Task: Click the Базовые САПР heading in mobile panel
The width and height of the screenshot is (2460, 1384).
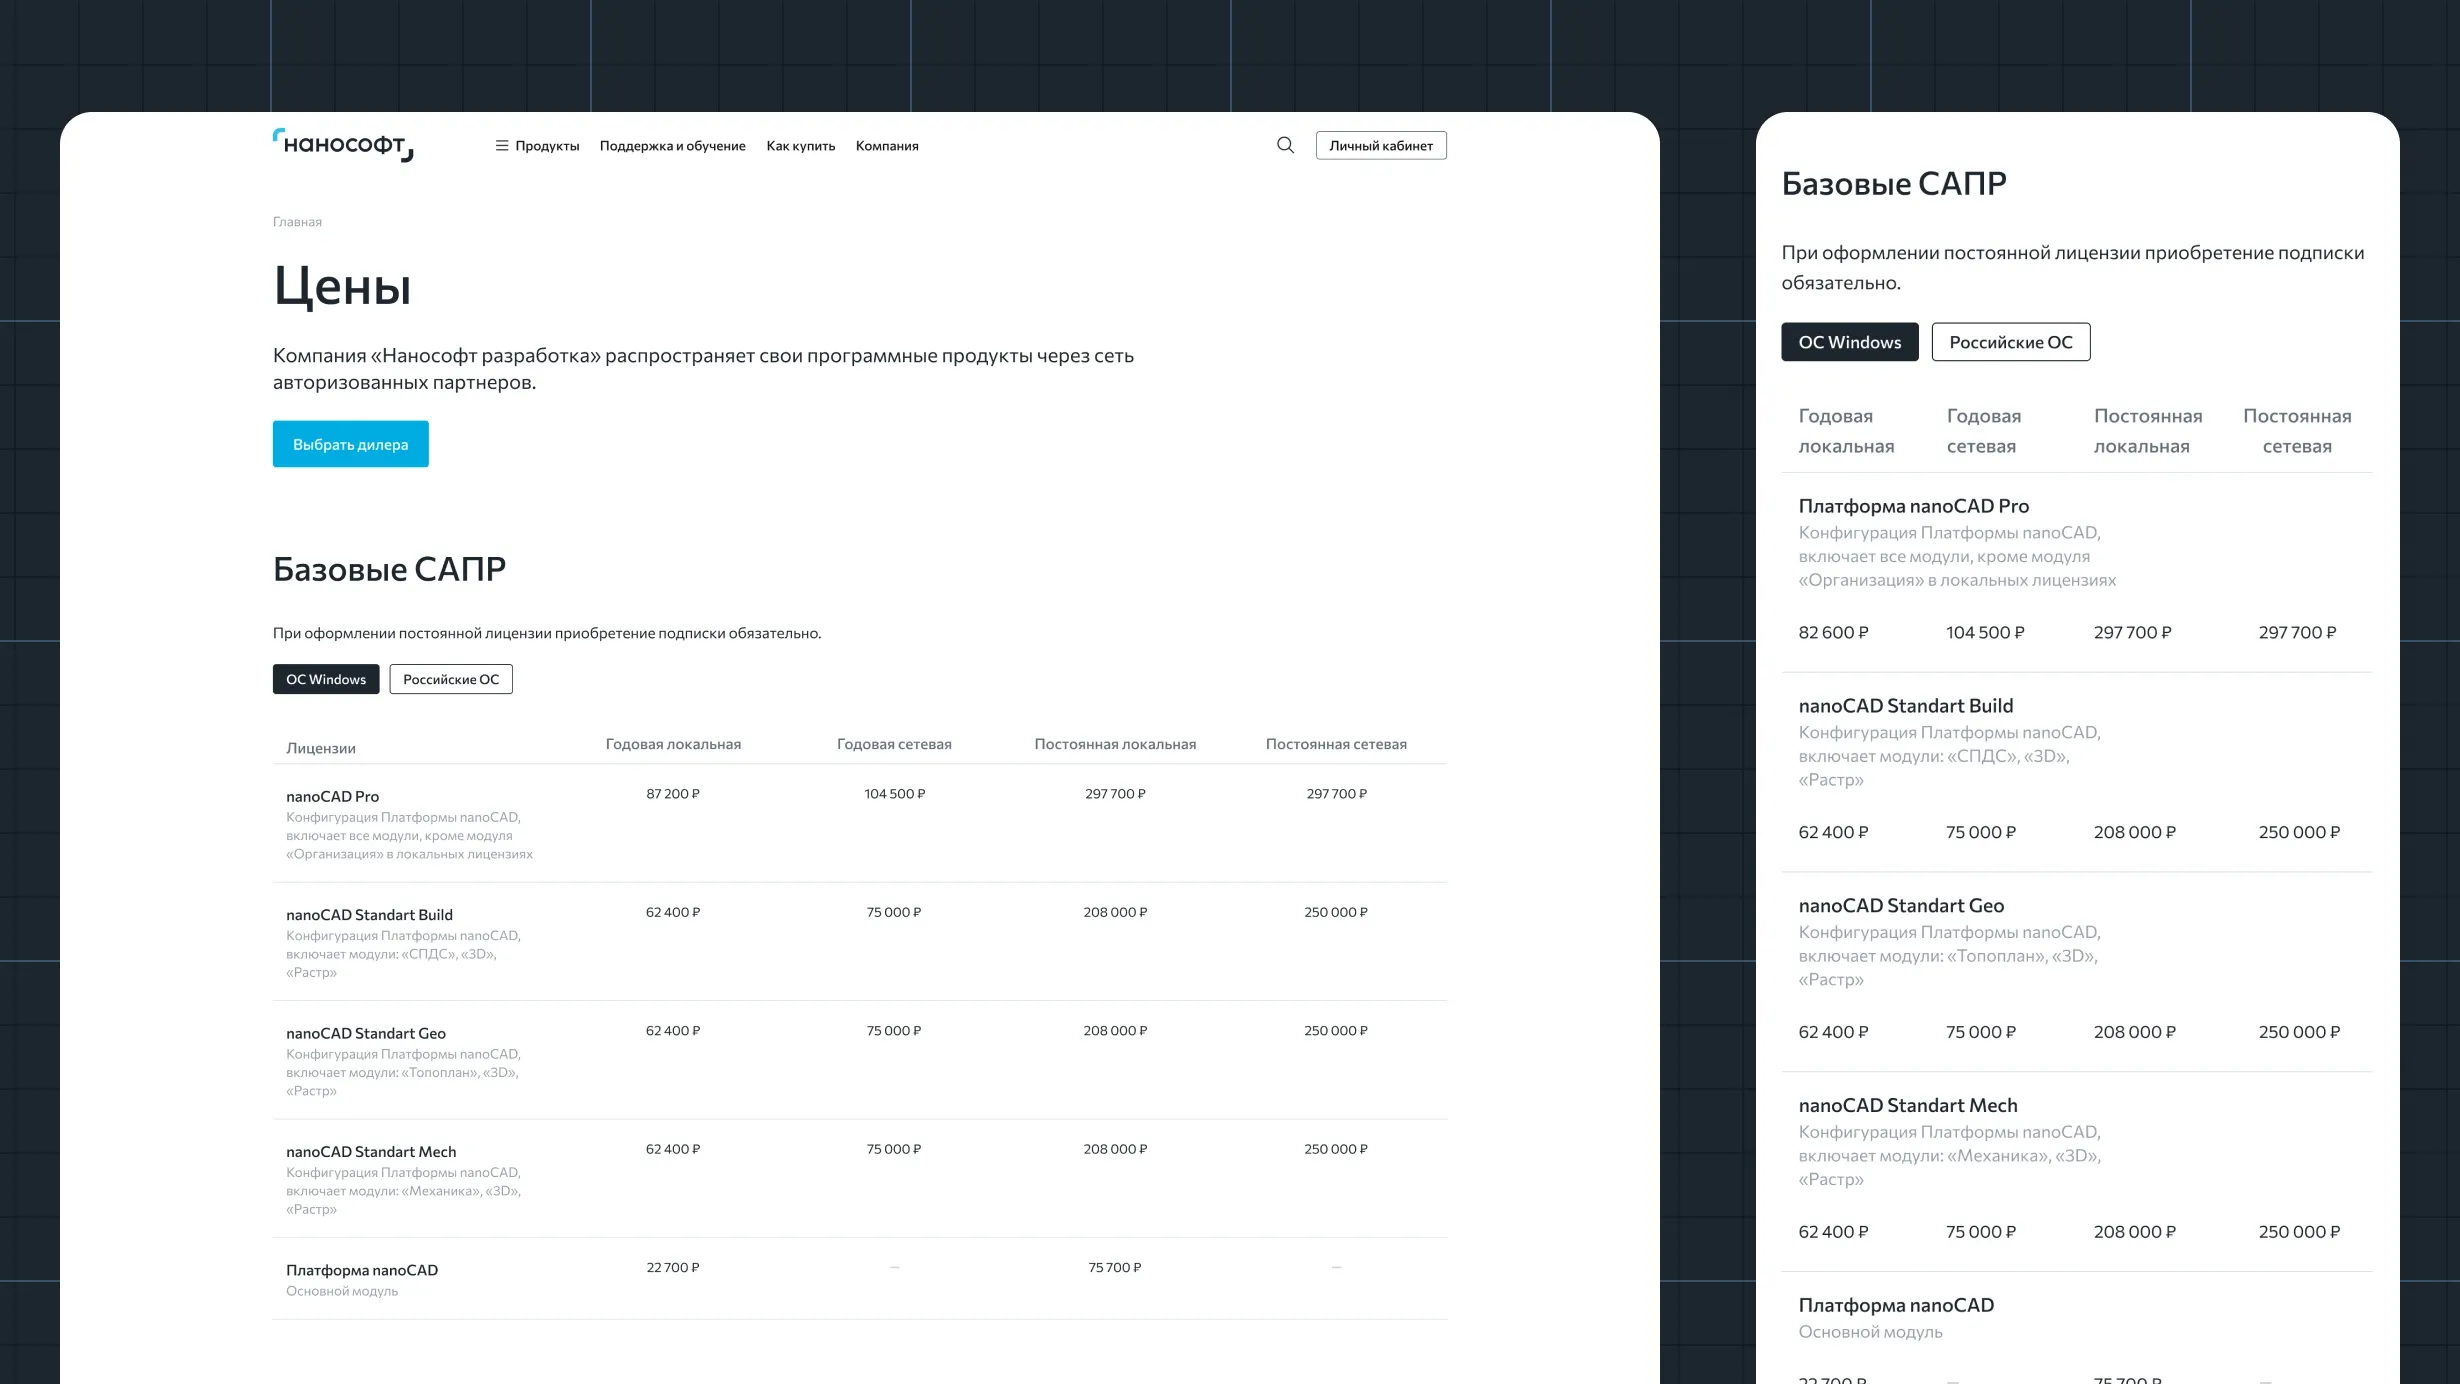Action: 1894,184
